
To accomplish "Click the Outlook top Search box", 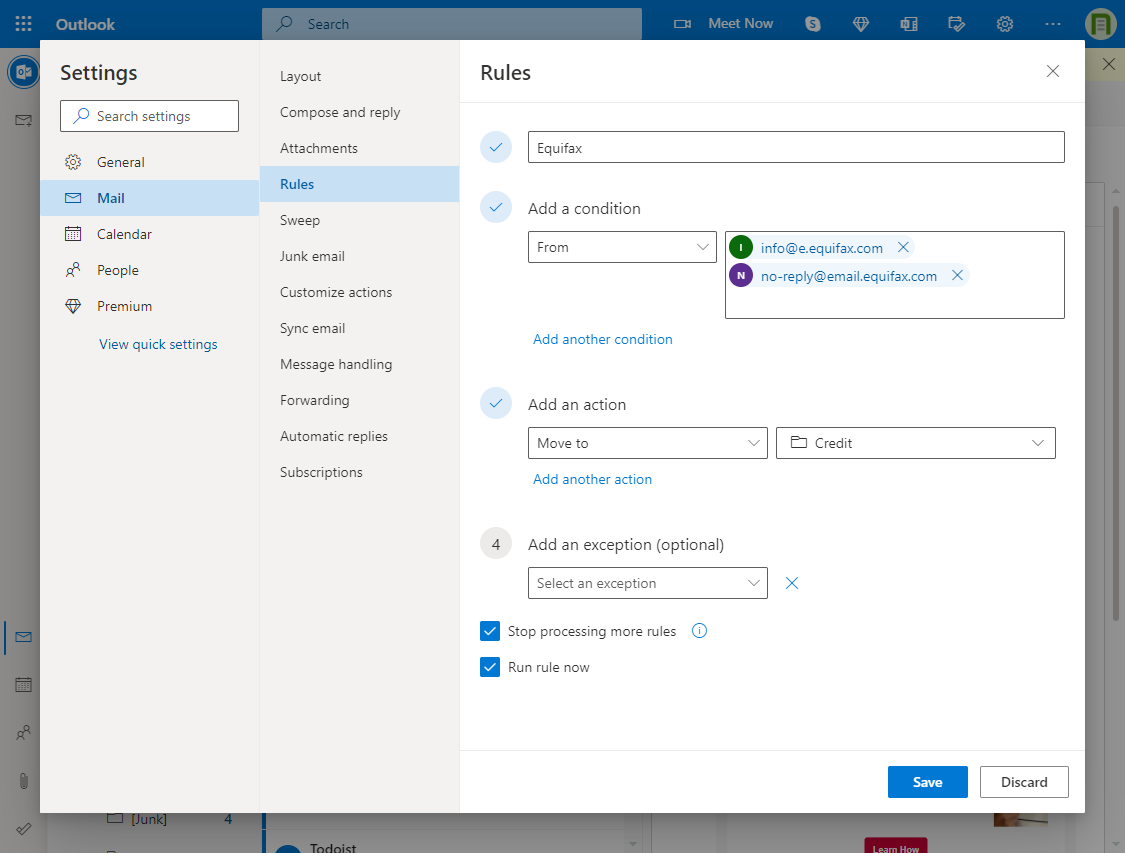I will click(x=452, y=24).
